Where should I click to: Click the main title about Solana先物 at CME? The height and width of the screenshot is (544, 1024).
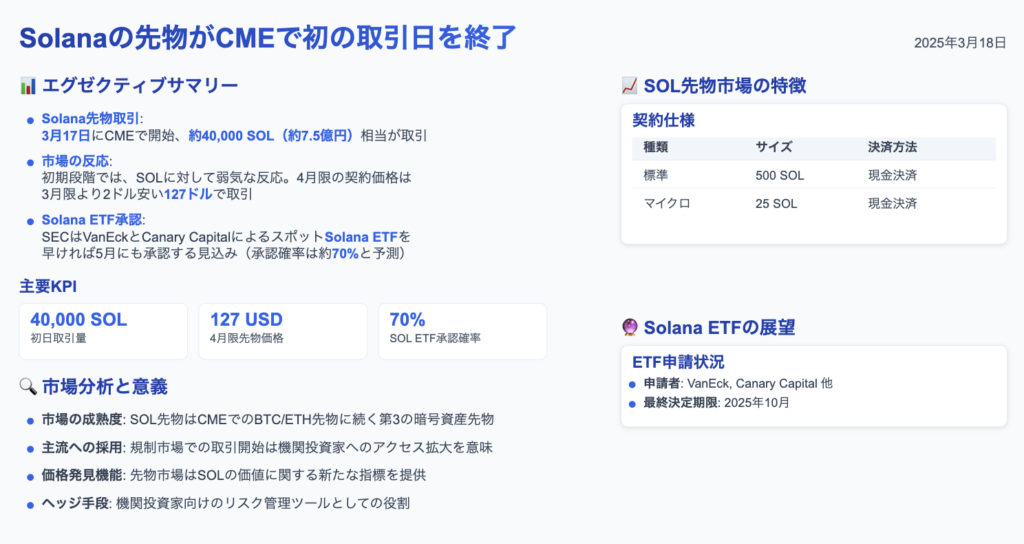(x=268, y=39)
